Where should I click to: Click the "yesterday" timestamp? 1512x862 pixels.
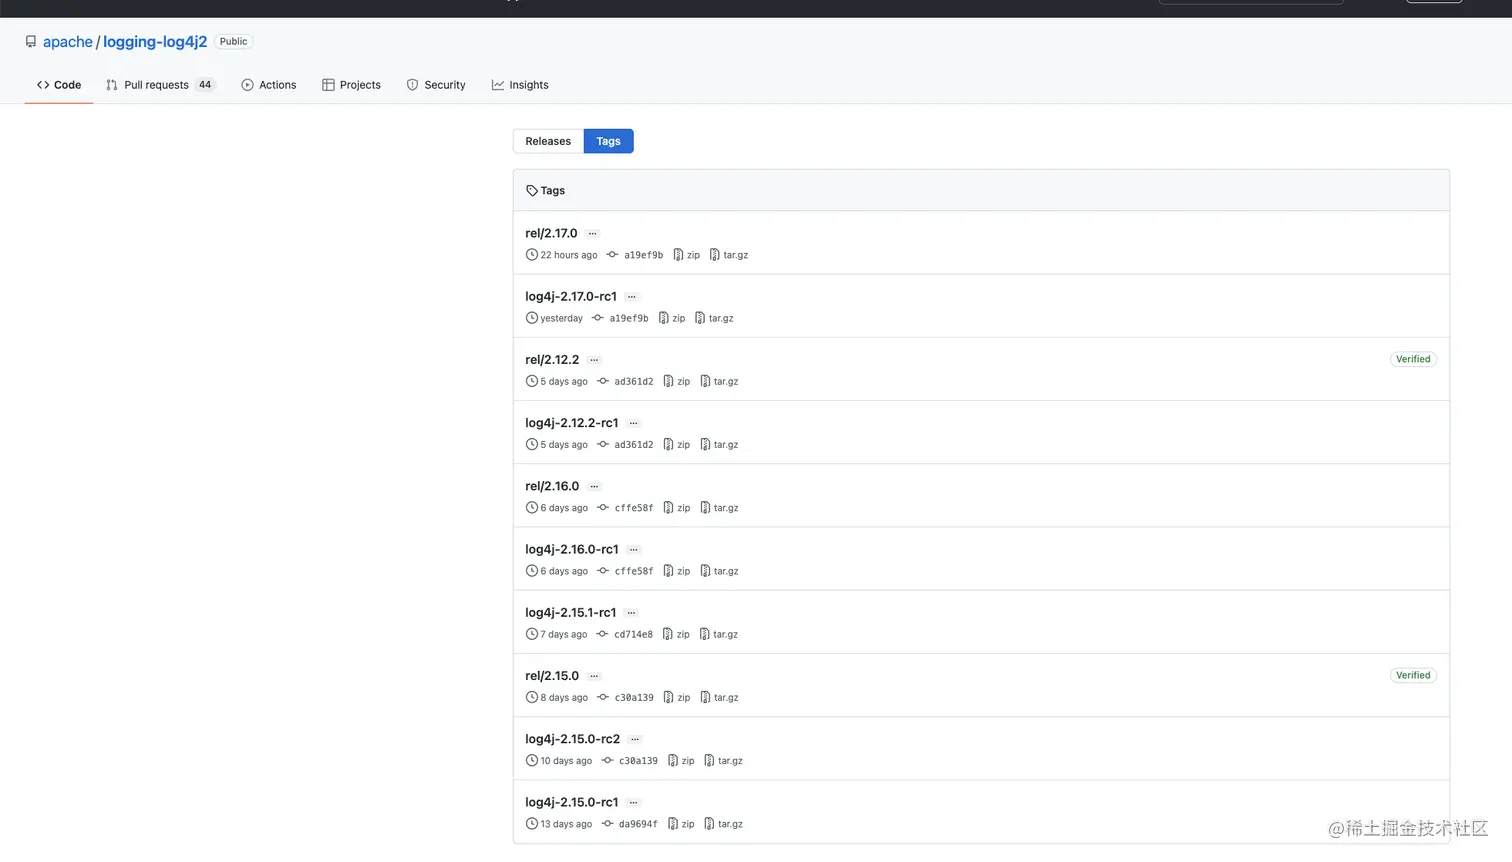pyautogui.click(x=561, y=318)
